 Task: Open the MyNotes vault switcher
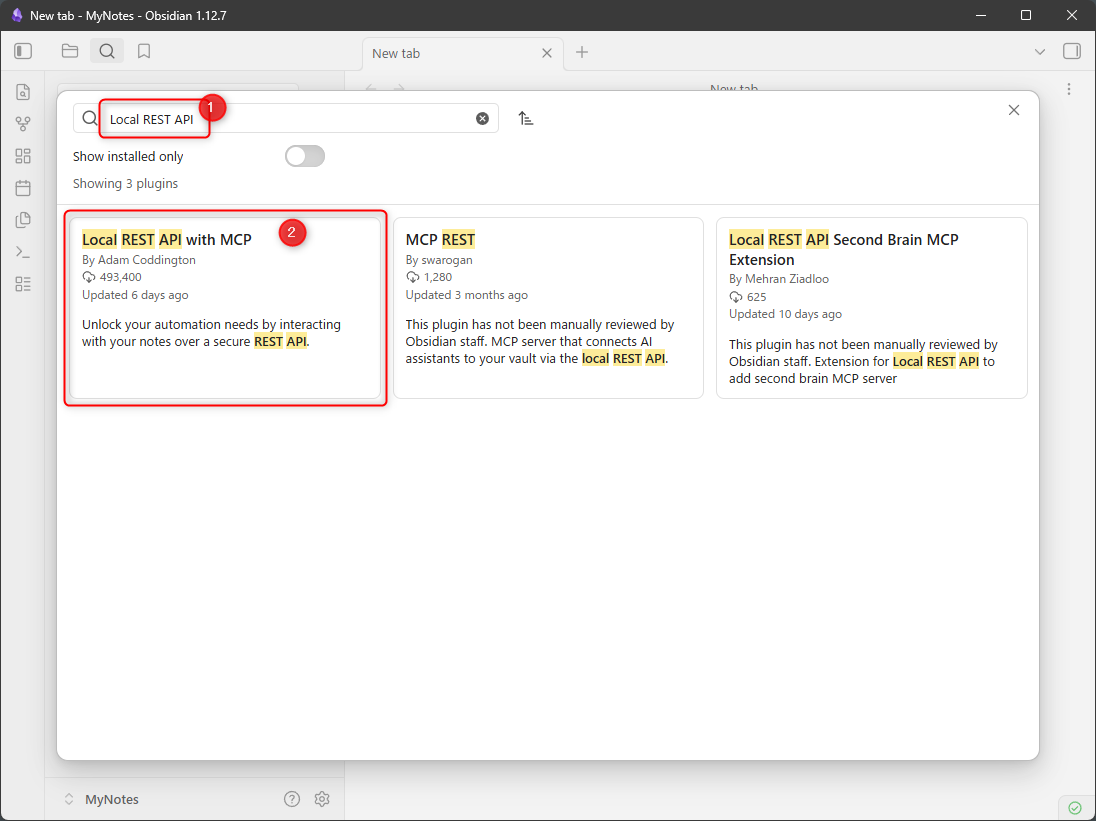pos(101,799)
